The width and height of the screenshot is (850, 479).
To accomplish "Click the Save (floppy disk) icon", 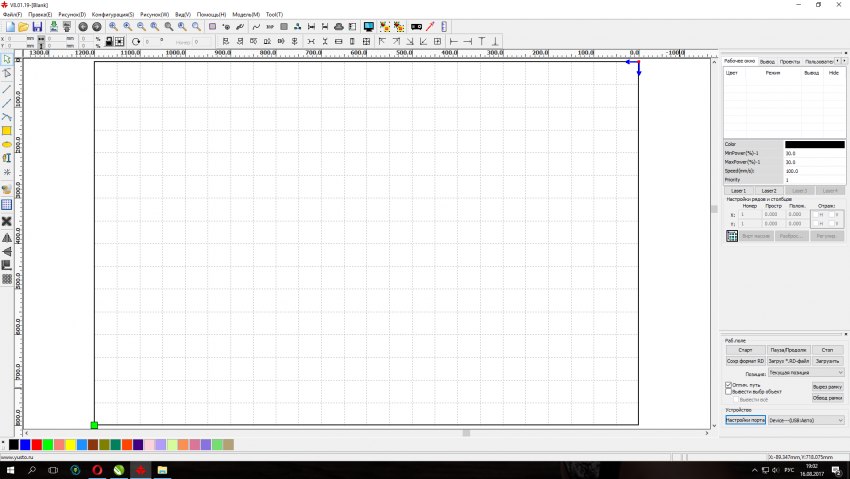I will pyautogui.click(x=37, y=26).
